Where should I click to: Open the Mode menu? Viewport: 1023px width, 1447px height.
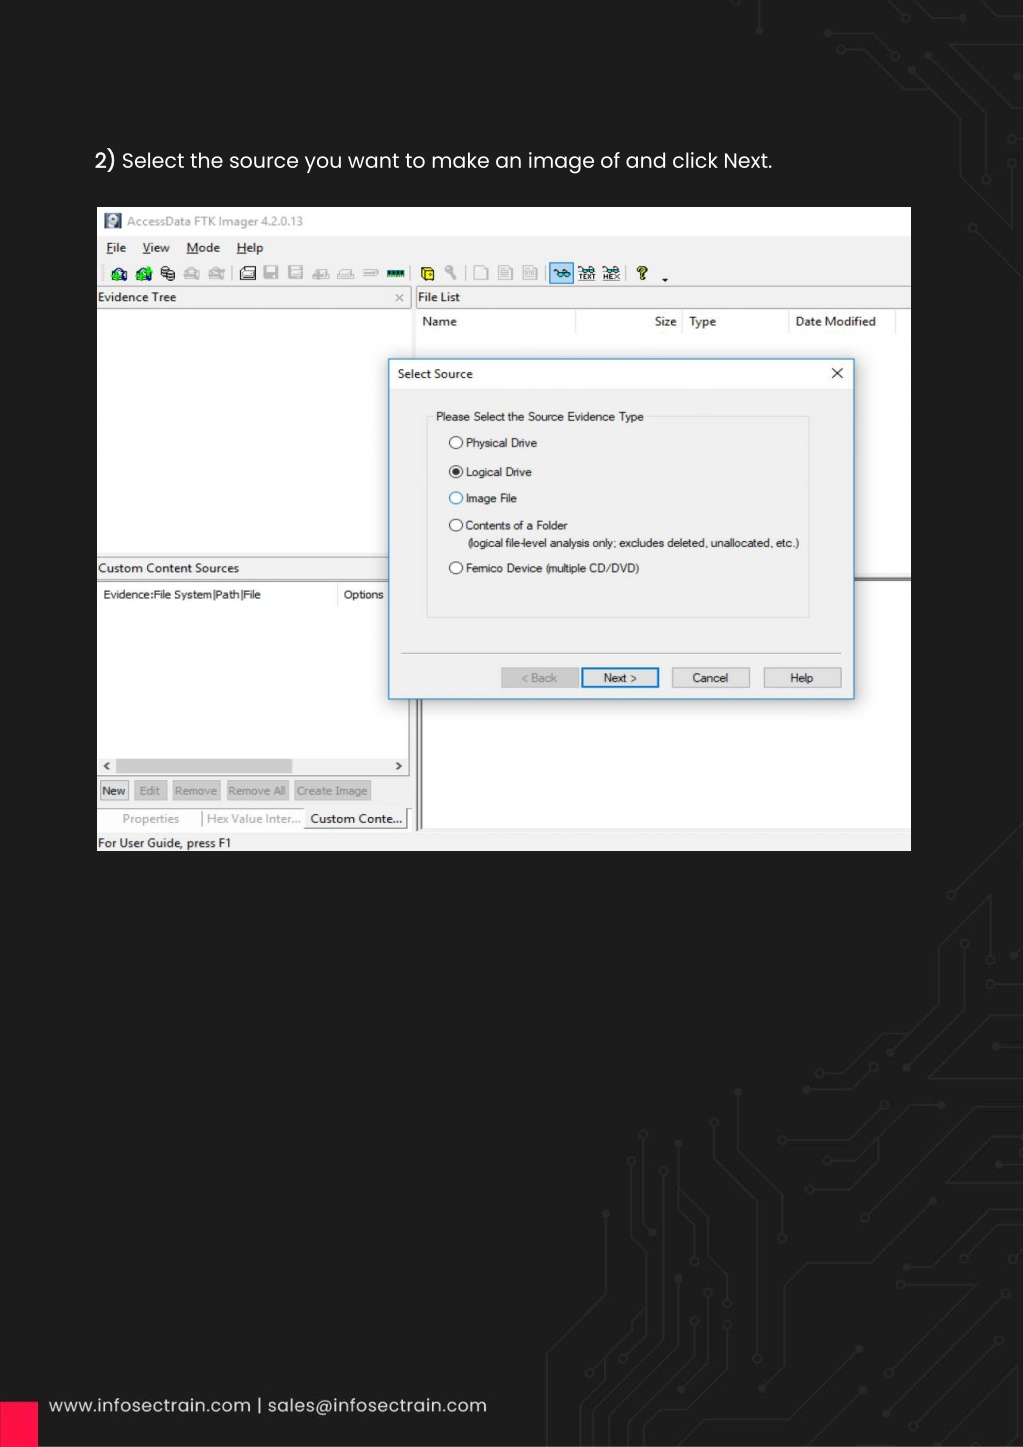tap(203, 248)
